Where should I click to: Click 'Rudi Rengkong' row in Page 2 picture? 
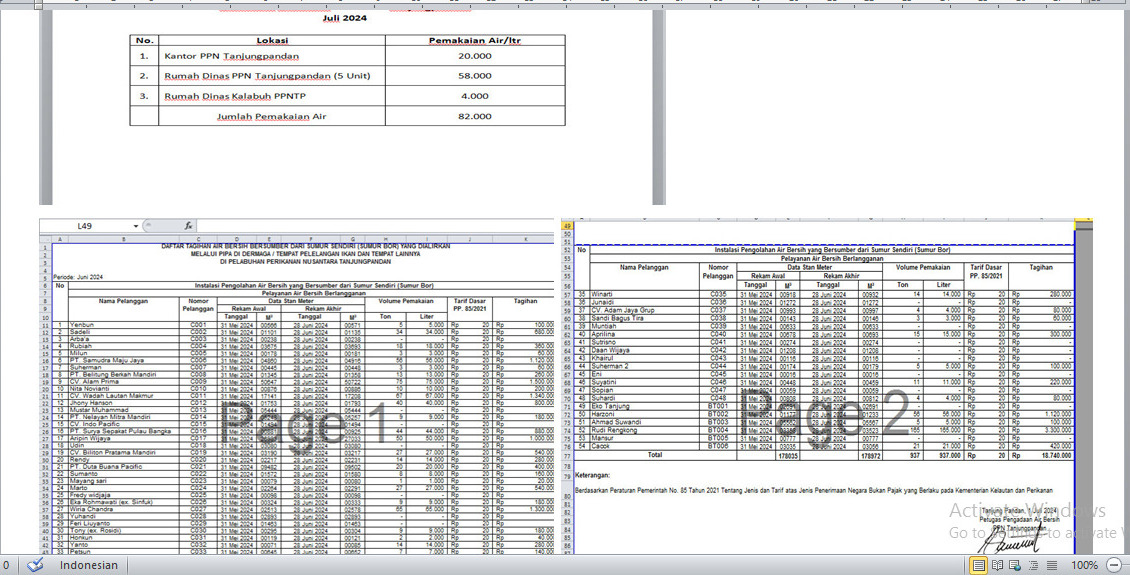[x=613, y=430]
